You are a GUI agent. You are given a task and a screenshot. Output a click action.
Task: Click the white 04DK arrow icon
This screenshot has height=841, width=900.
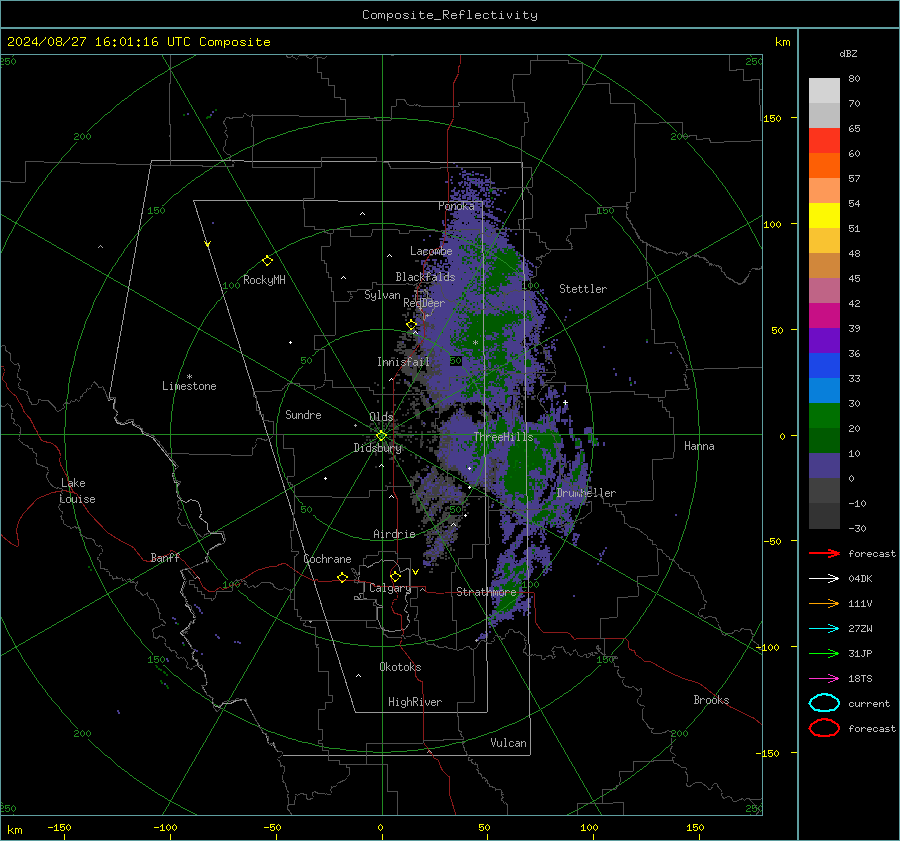pos(824,578)
